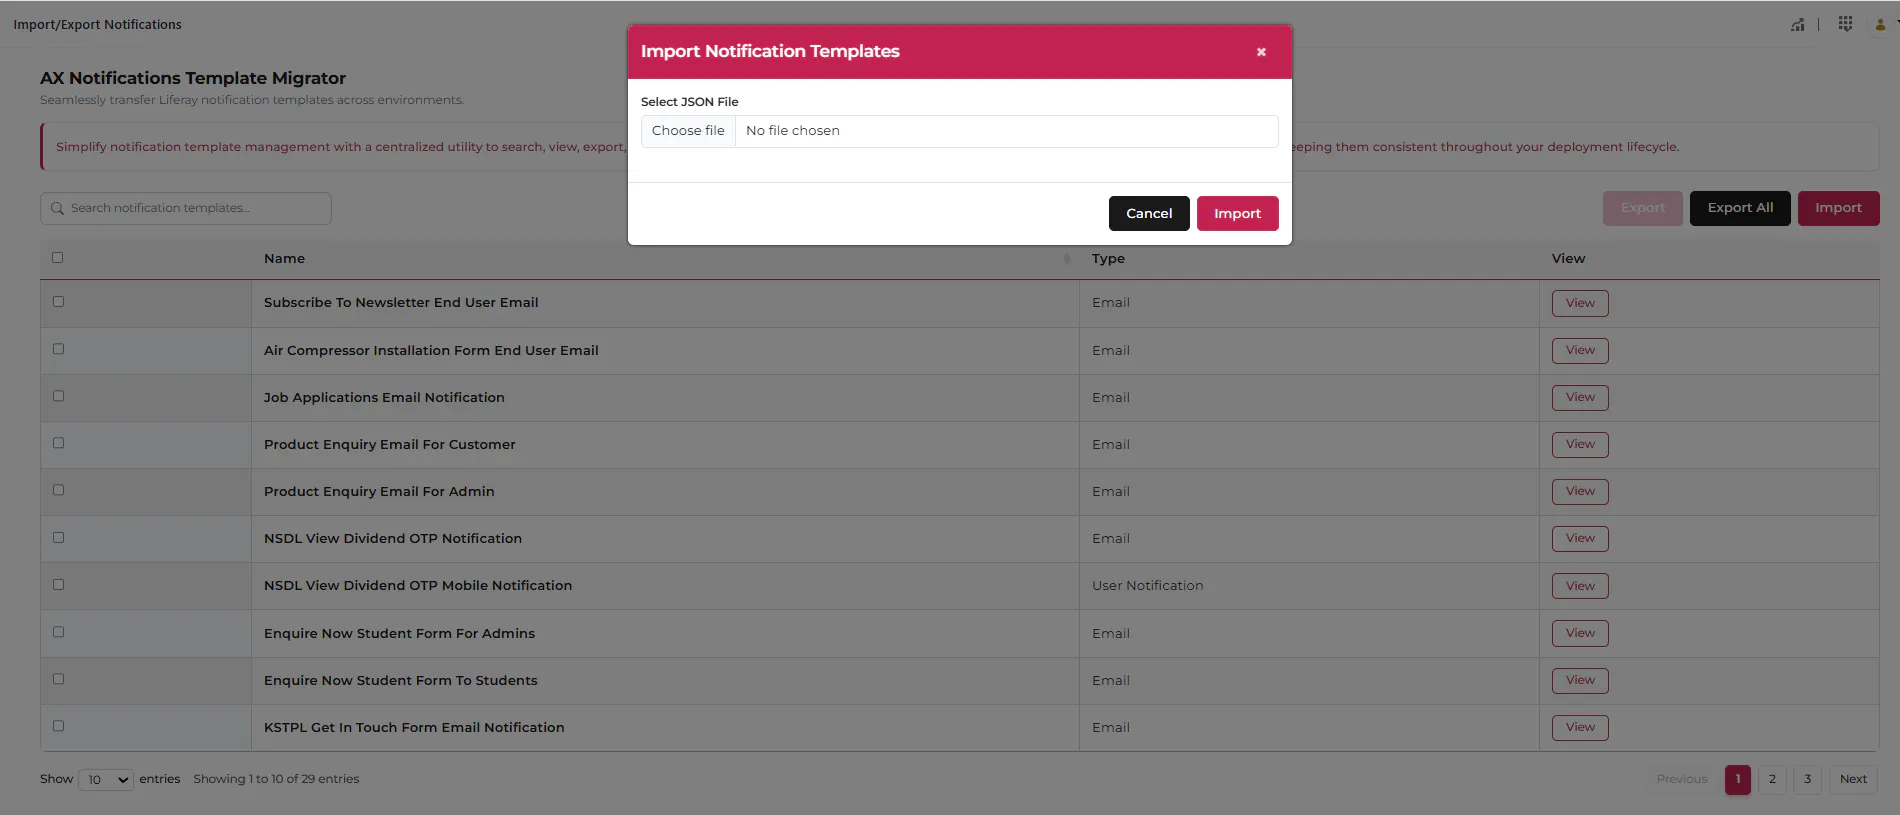
Task: Click Choose file in the import dialog
Action: (x=688, y=131)
